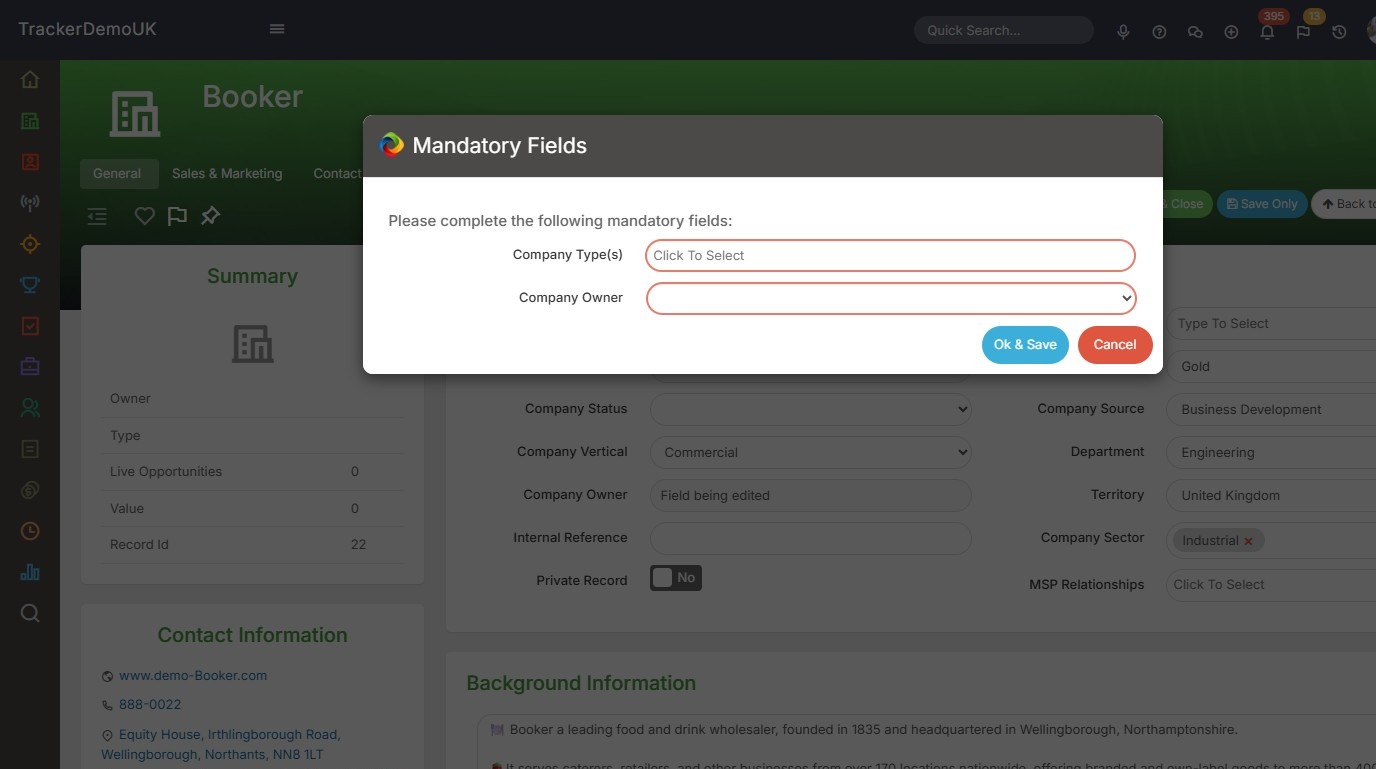Click Ok & Save in the dialog
The width and height of the screenshot is (1376, 769).
tap(1025, 345)
